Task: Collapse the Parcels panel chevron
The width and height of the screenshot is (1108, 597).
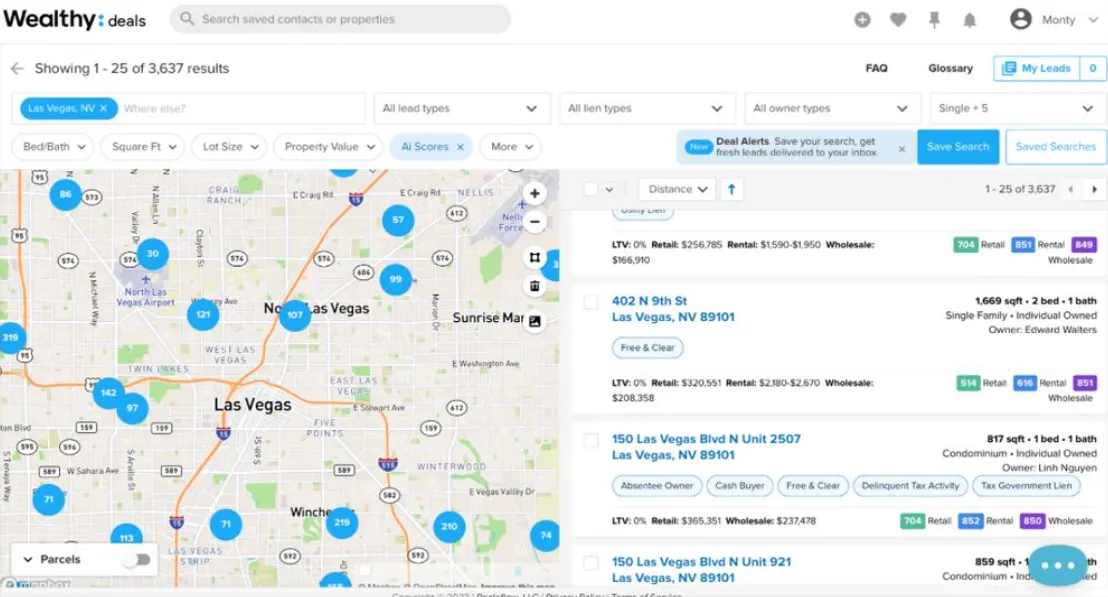Action: [x=28, y=560]
